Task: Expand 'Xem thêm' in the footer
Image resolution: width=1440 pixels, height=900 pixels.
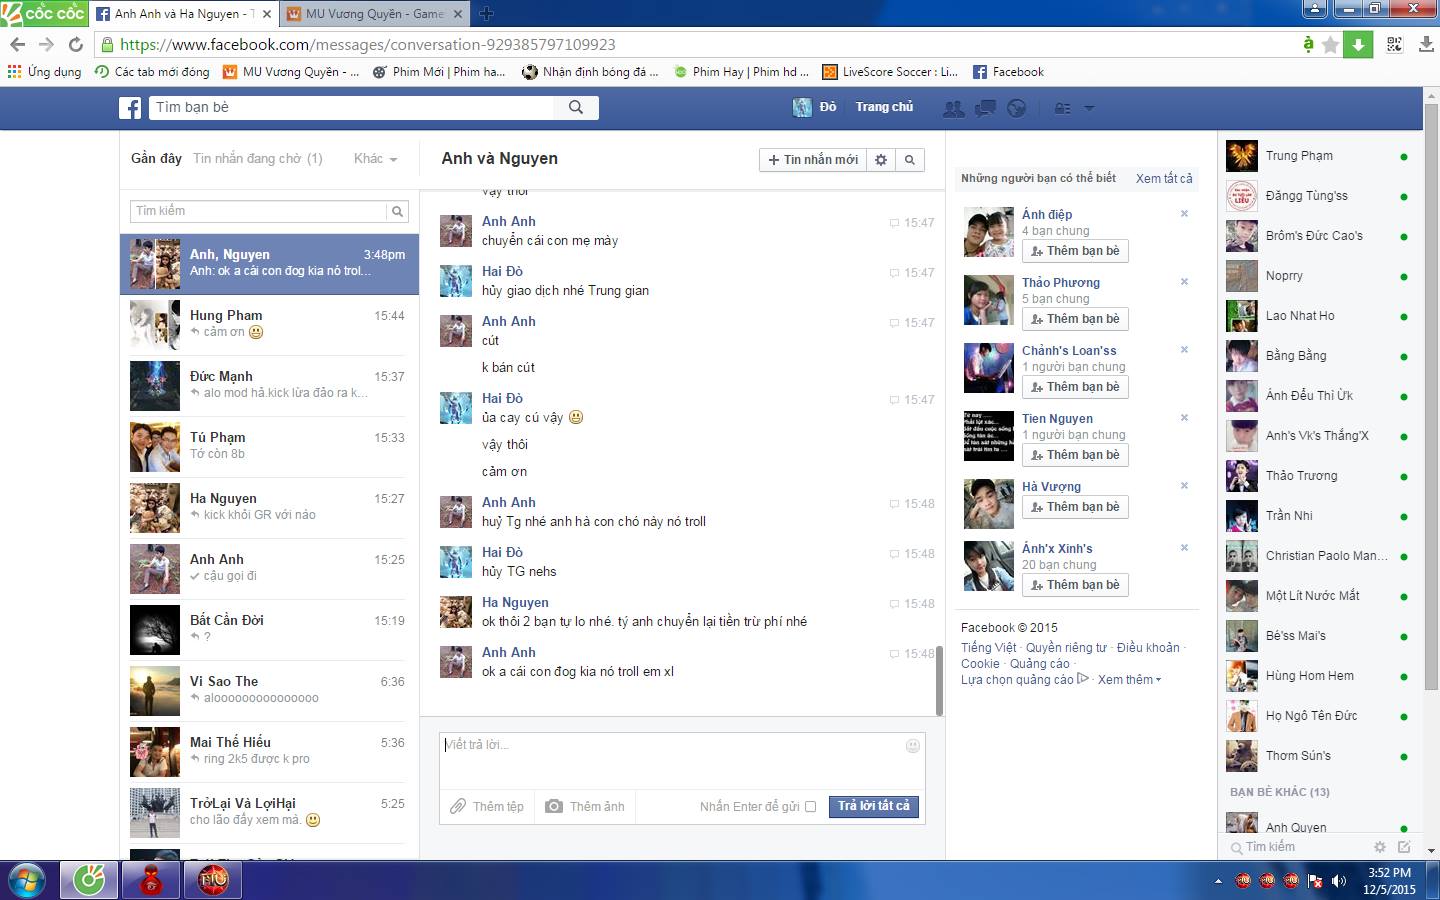Action: click(1129, 680)
